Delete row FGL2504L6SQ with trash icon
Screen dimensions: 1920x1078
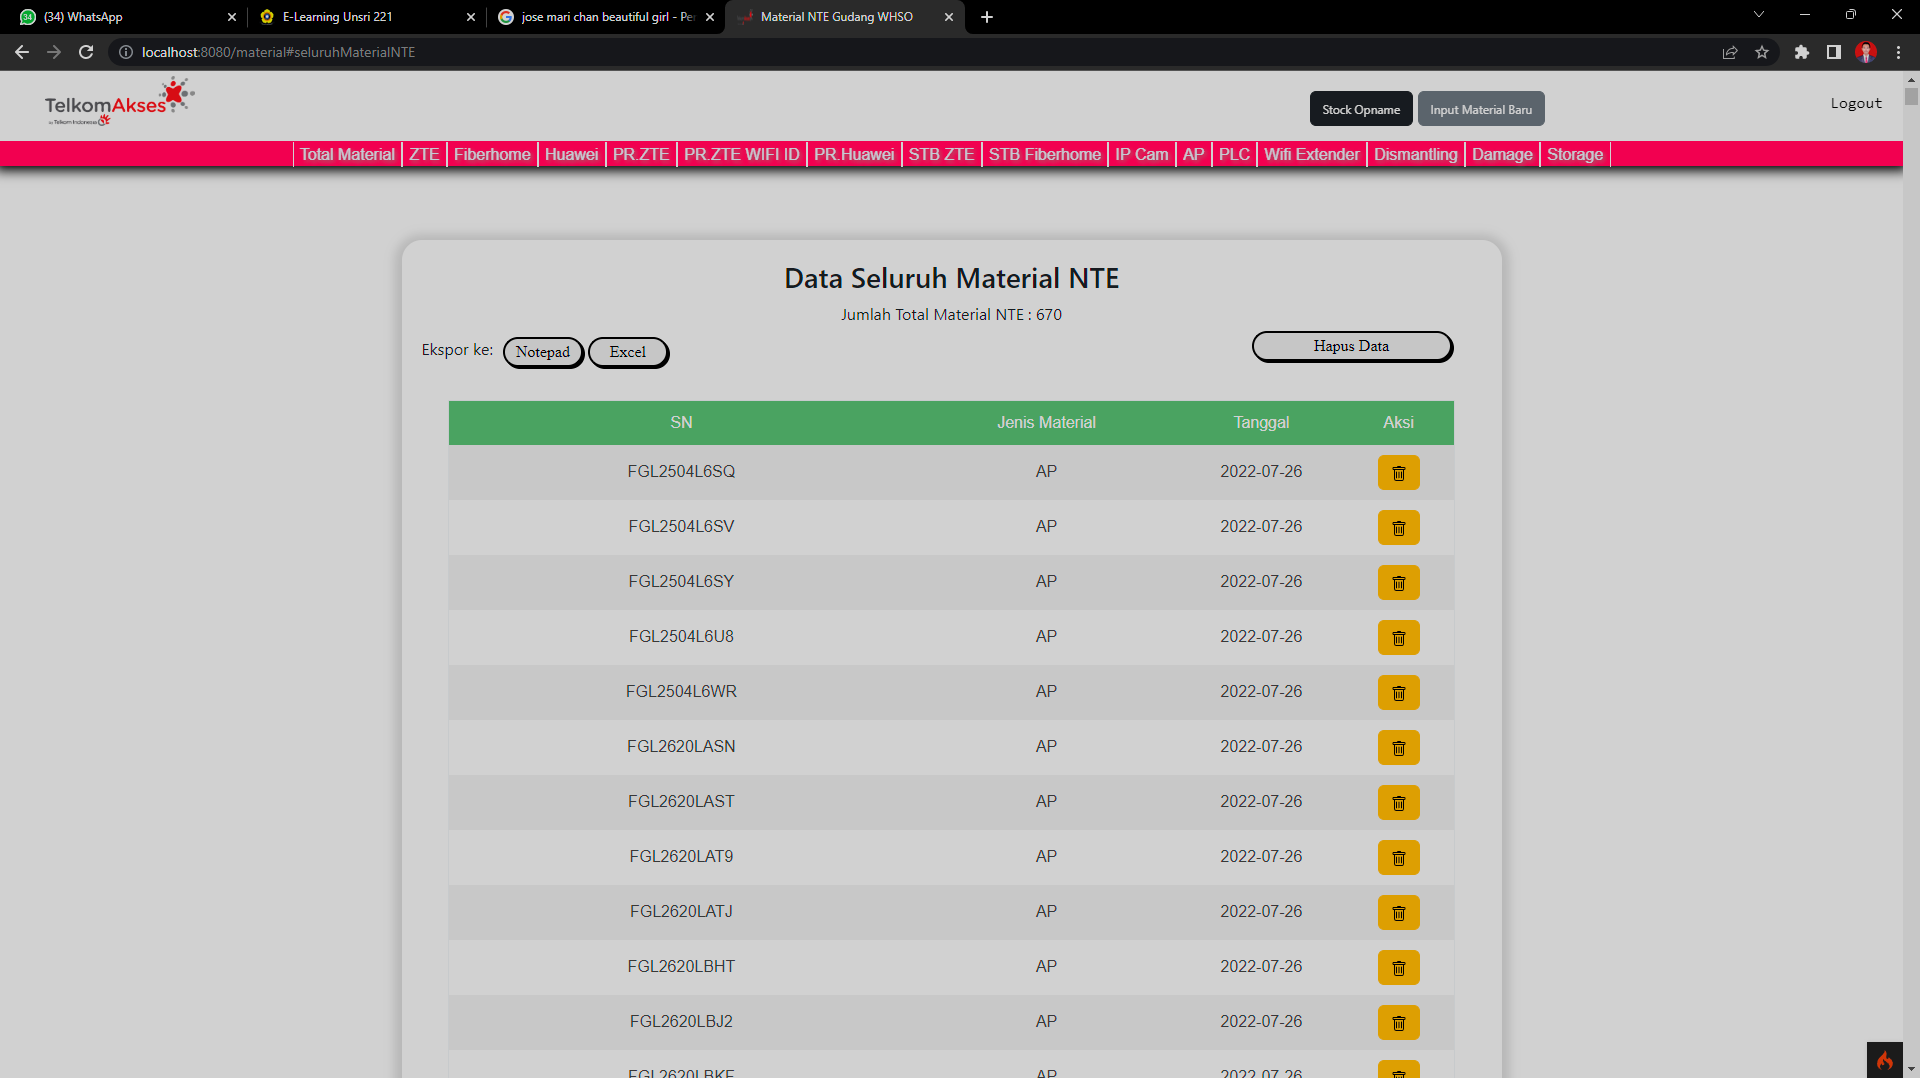pos(1398,473)
